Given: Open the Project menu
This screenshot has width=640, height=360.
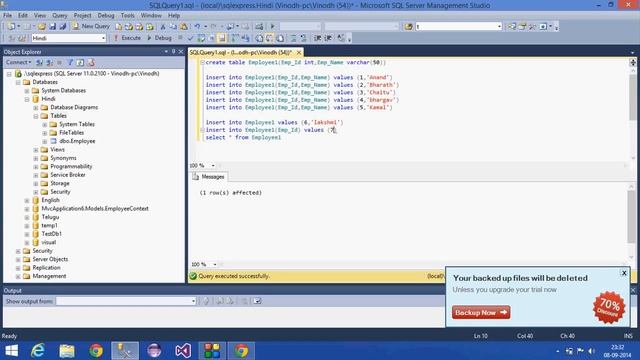Looking at the screenshot, I should coord(82,16).
